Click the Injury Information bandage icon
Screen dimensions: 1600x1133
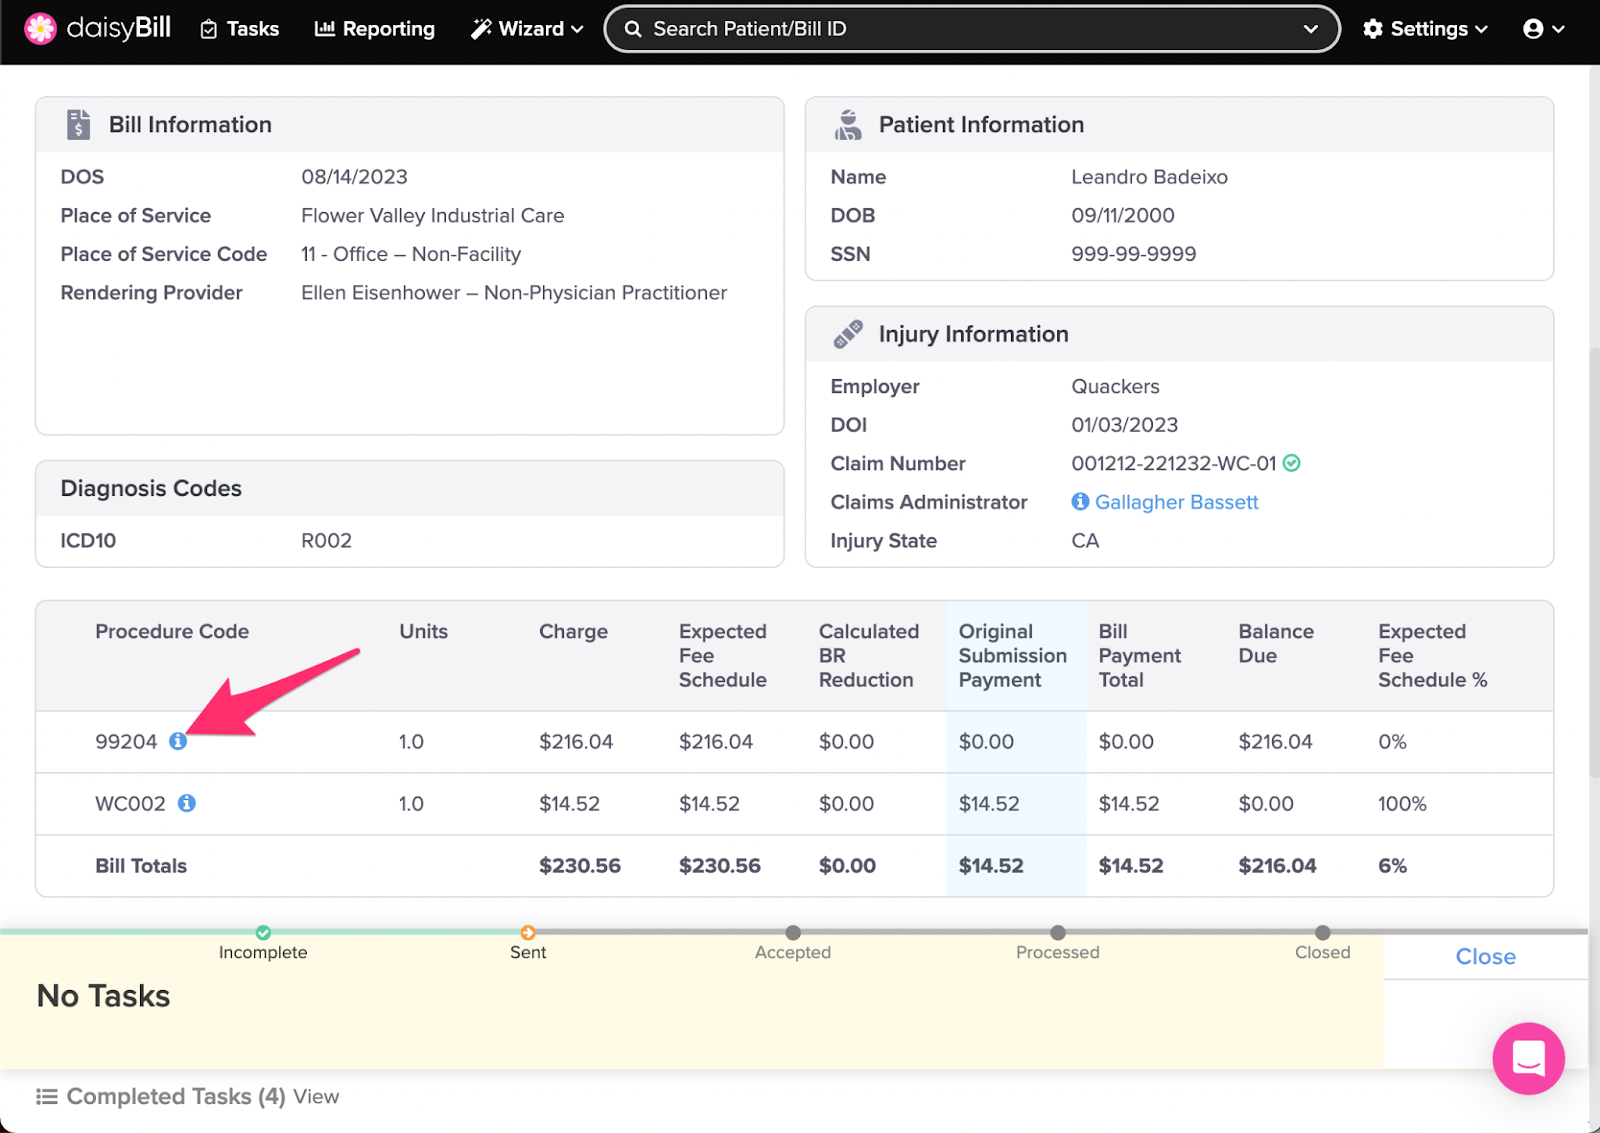click(x=848, y=334)
